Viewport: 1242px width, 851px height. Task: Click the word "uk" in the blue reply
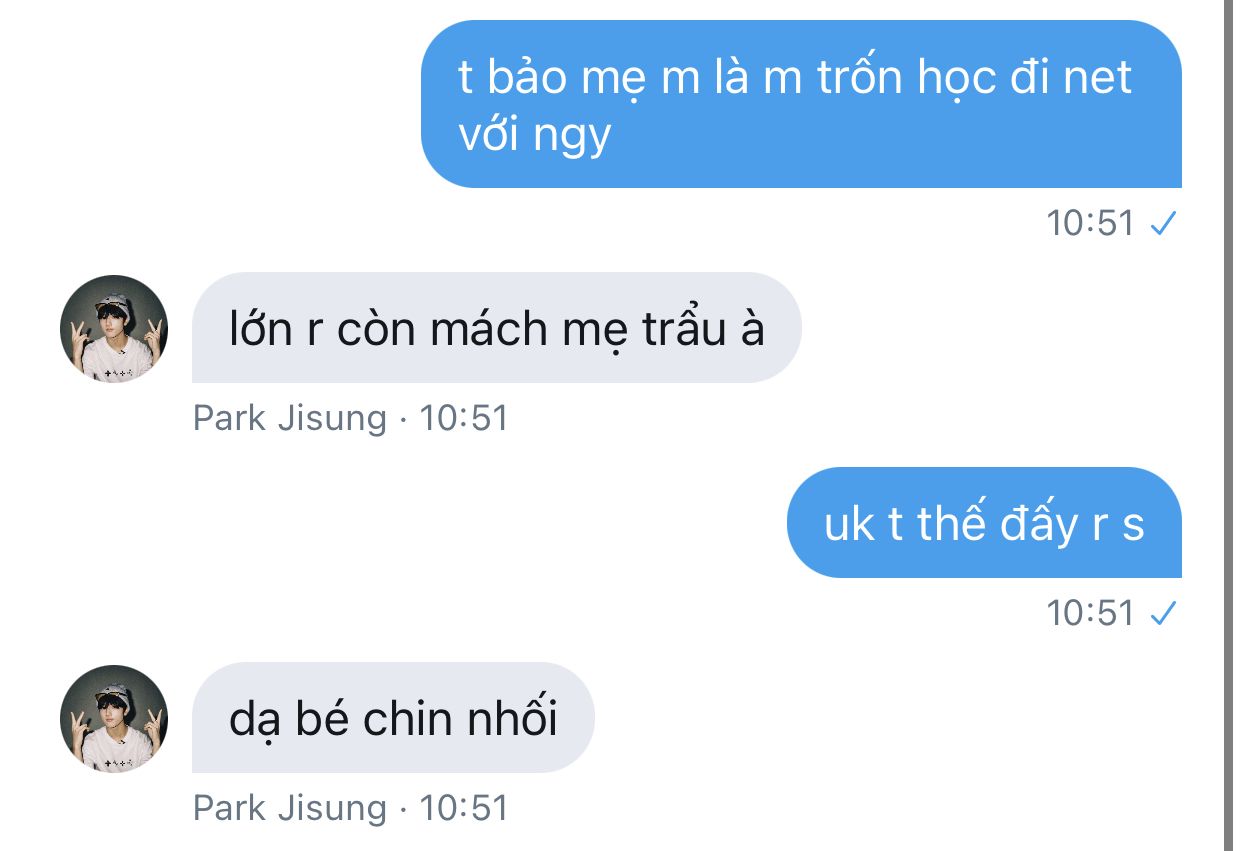pyautogui.click(x=849, y=525)
